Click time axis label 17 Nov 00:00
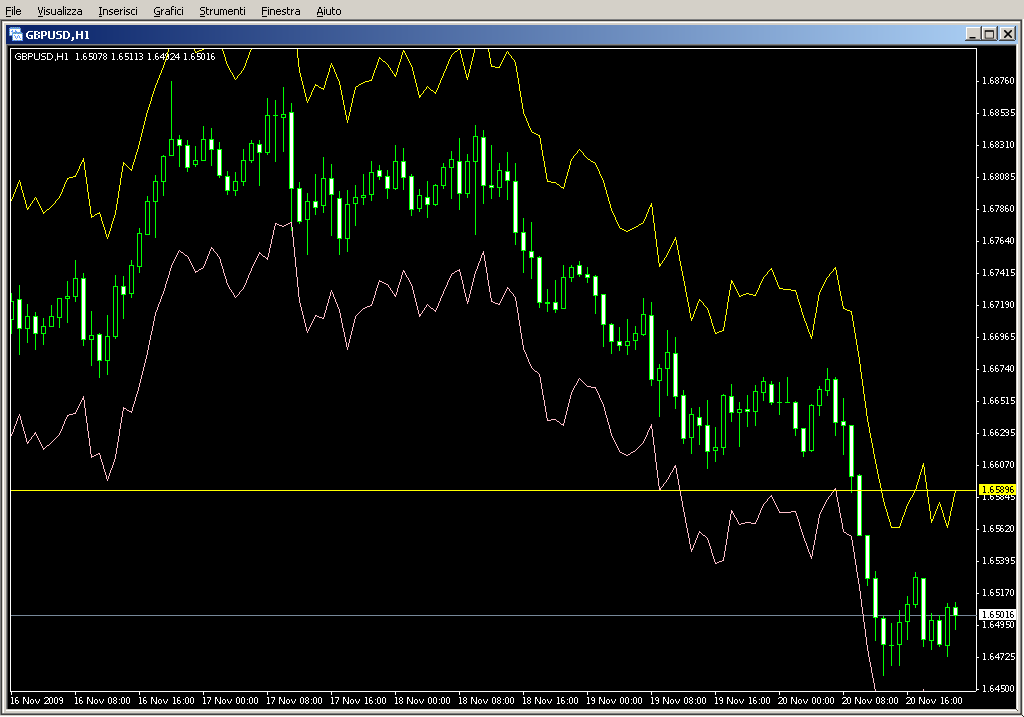This screenshot has width=1024, height=717. pyautogui.click(x=230, y=701)
